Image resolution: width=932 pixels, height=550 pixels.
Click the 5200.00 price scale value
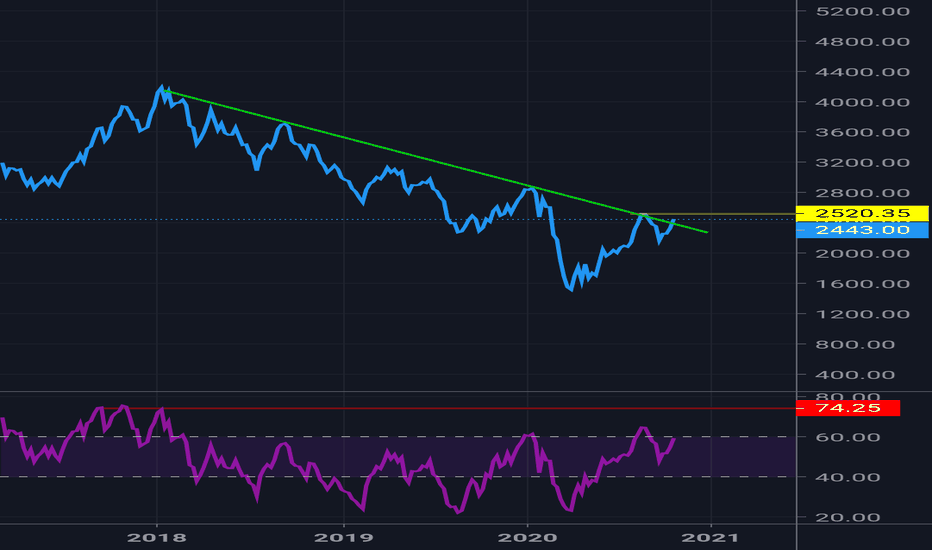point(862,11)
